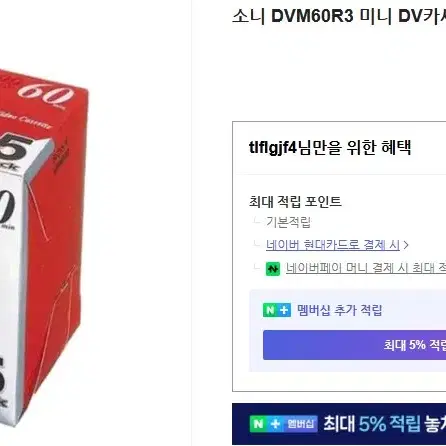Click the green Naver Pay money icon

pos(273,269)
